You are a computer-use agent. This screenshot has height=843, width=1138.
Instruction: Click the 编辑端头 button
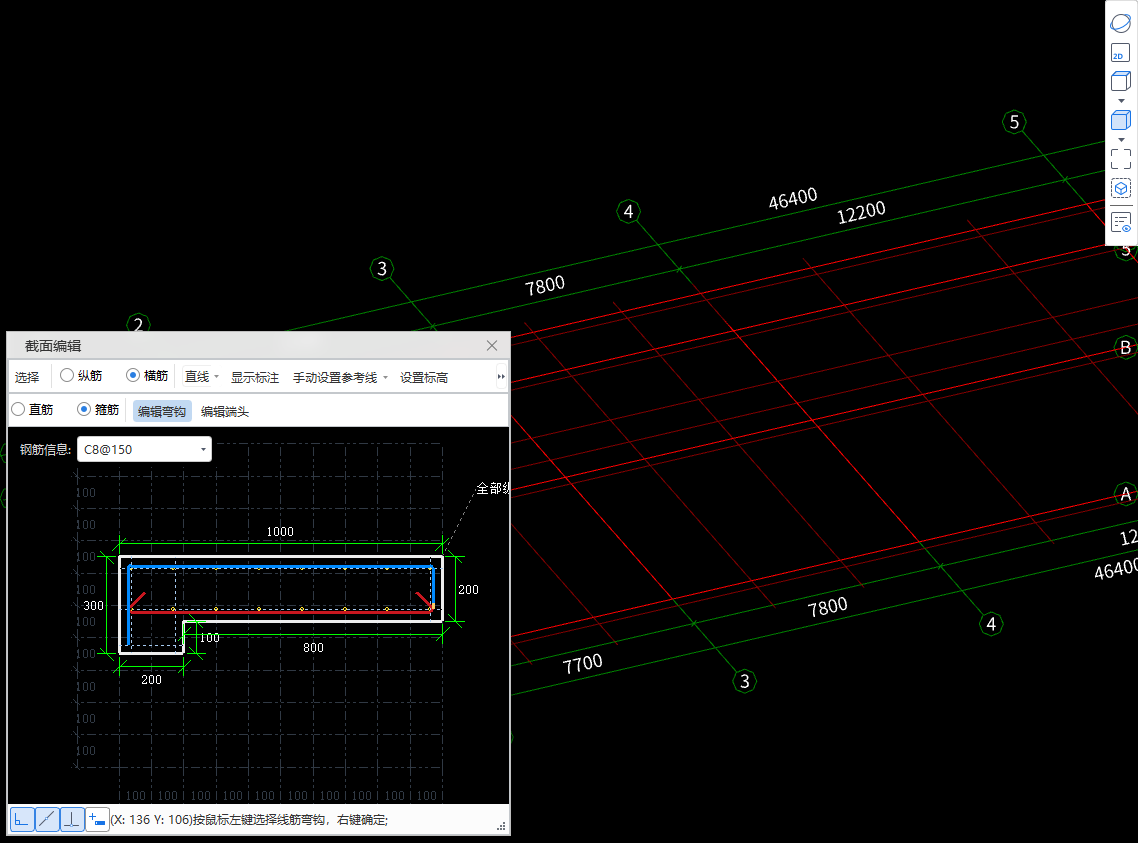tap(225, 411)
